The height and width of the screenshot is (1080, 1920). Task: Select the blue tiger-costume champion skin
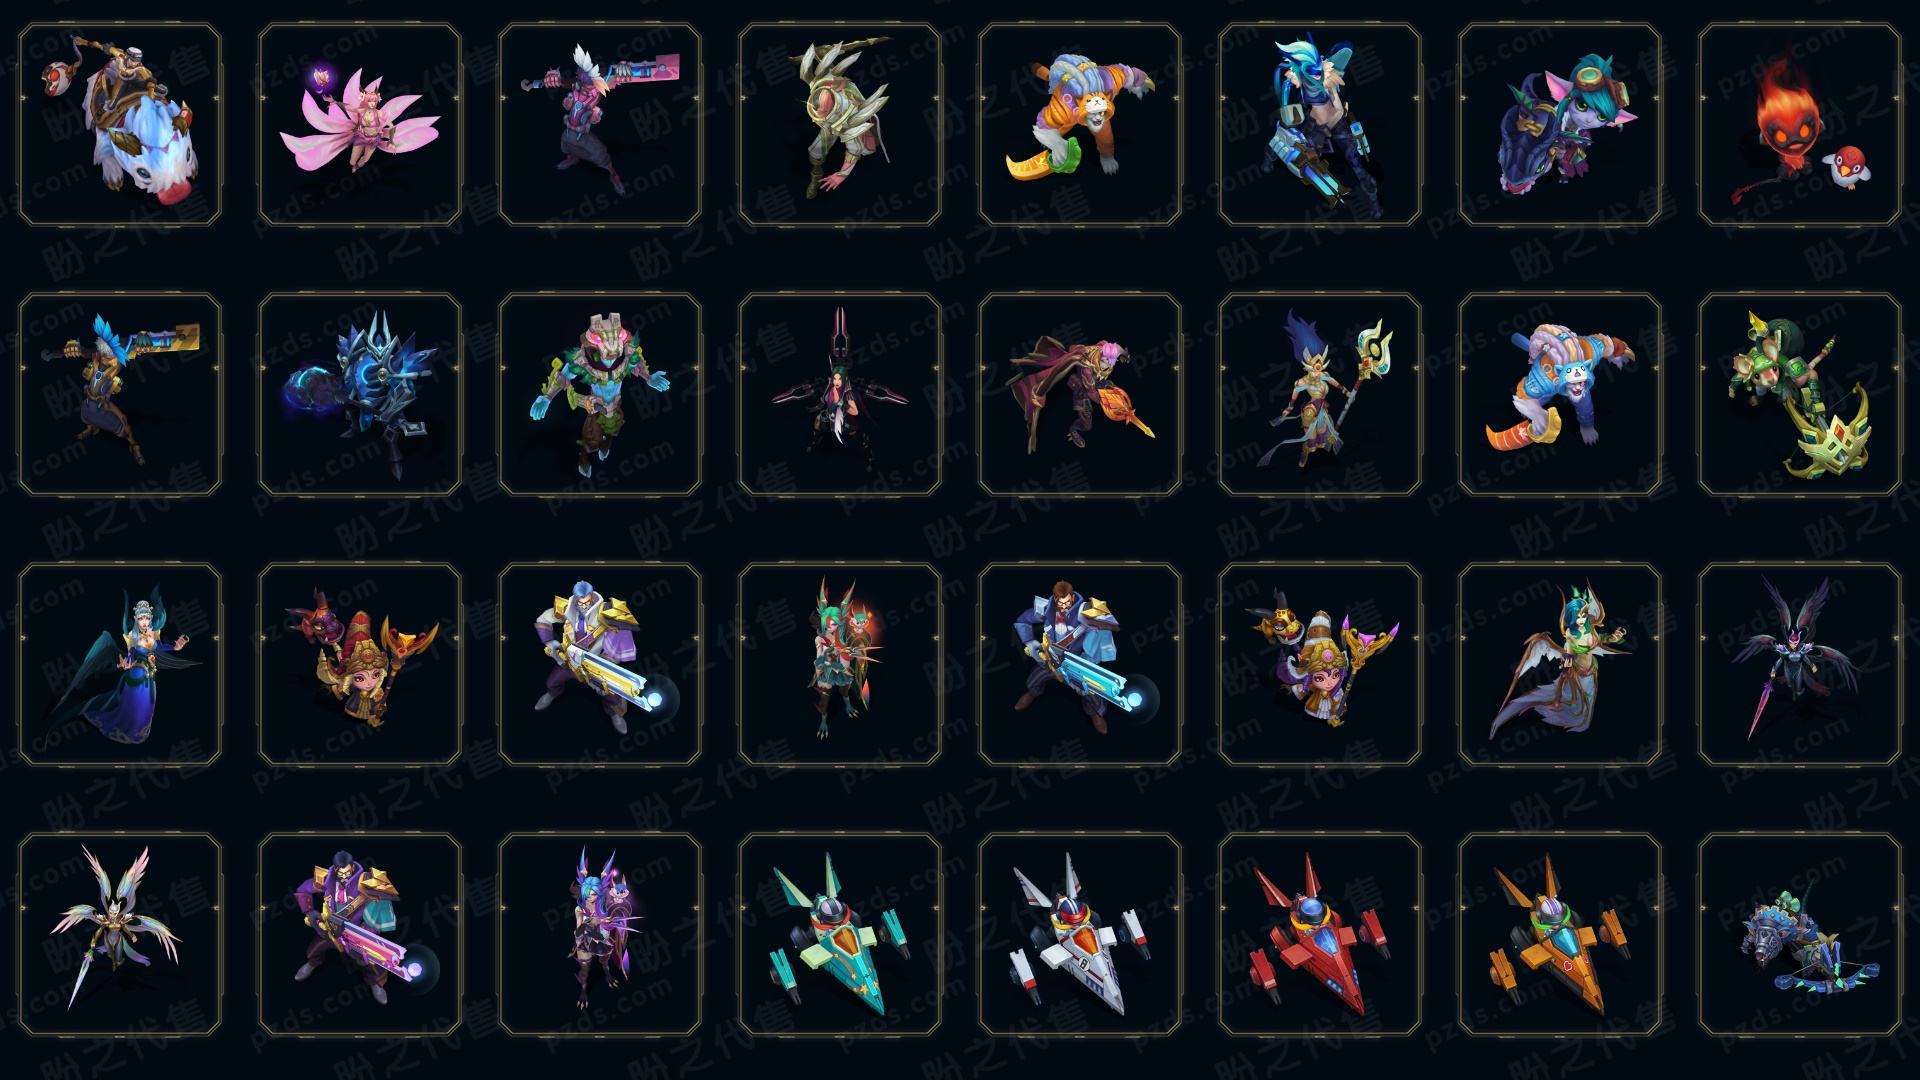click(x=1560, y=394)
